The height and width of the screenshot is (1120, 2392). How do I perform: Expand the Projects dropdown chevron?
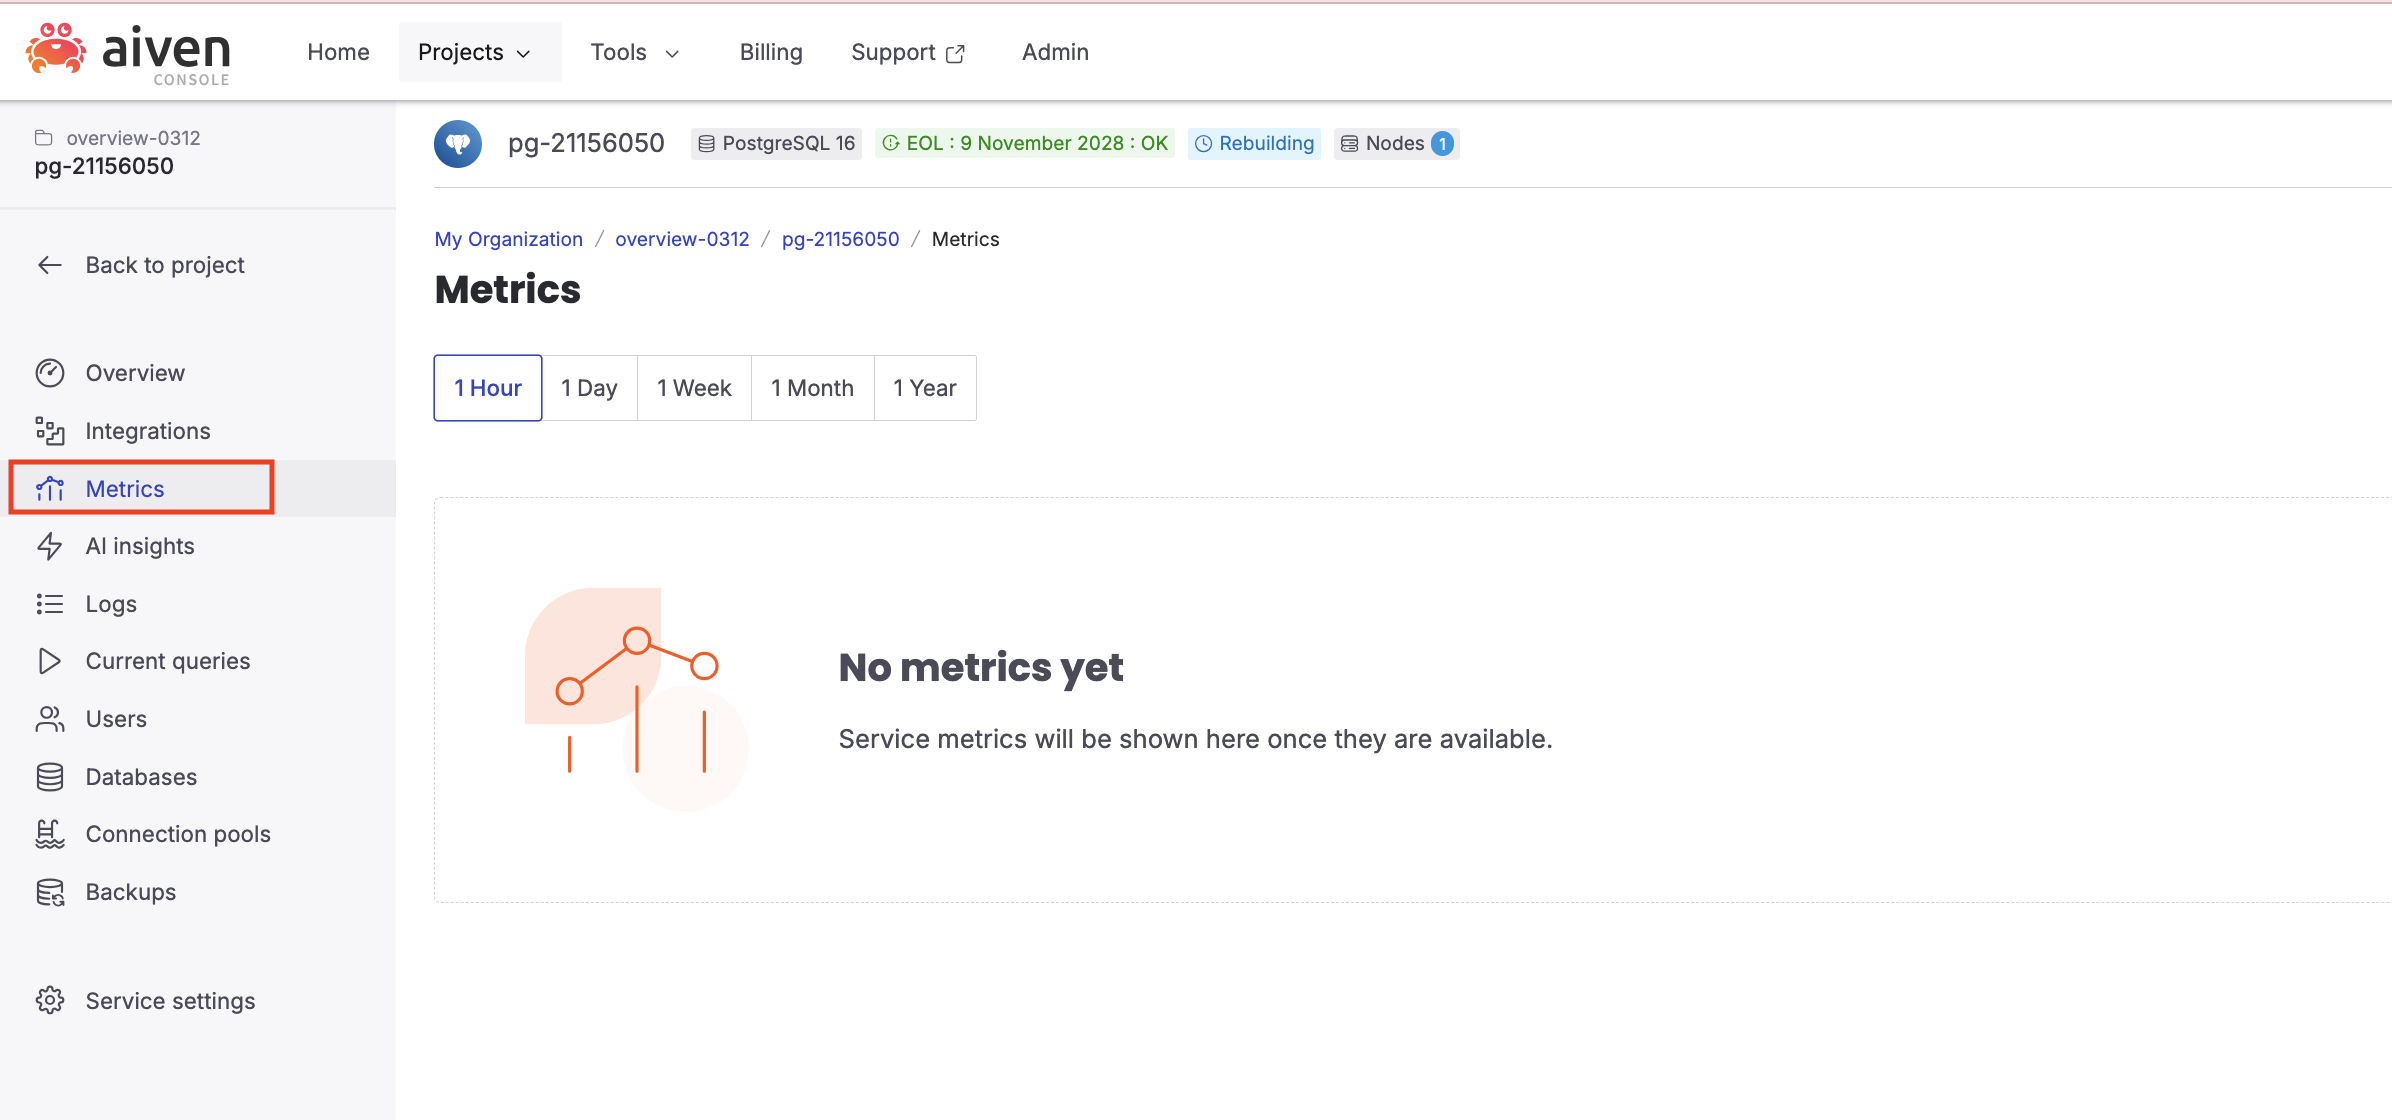point(523,54)
